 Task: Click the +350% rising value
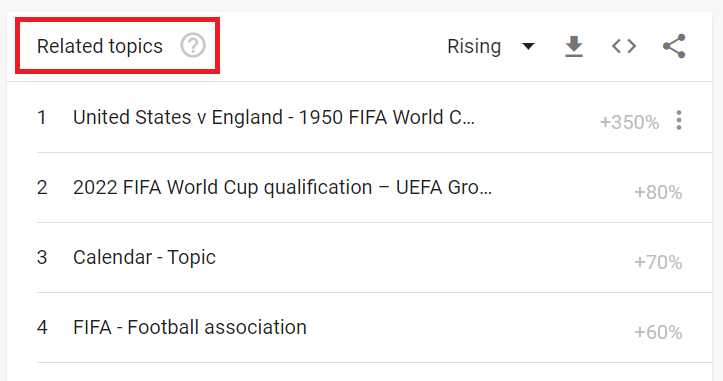(629, 122)
